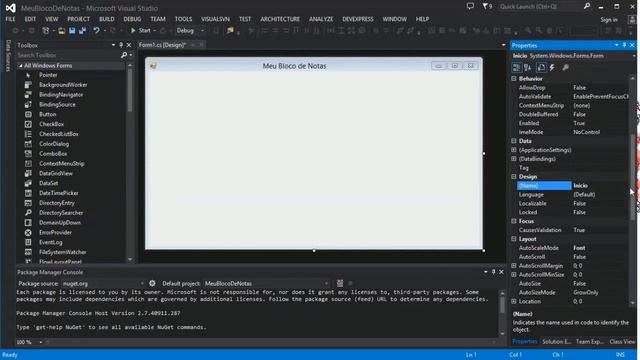Image resolution: width=640 pixels, height=360 pixels.
Task: Click the Sign in link
Action: coord(609,20)
